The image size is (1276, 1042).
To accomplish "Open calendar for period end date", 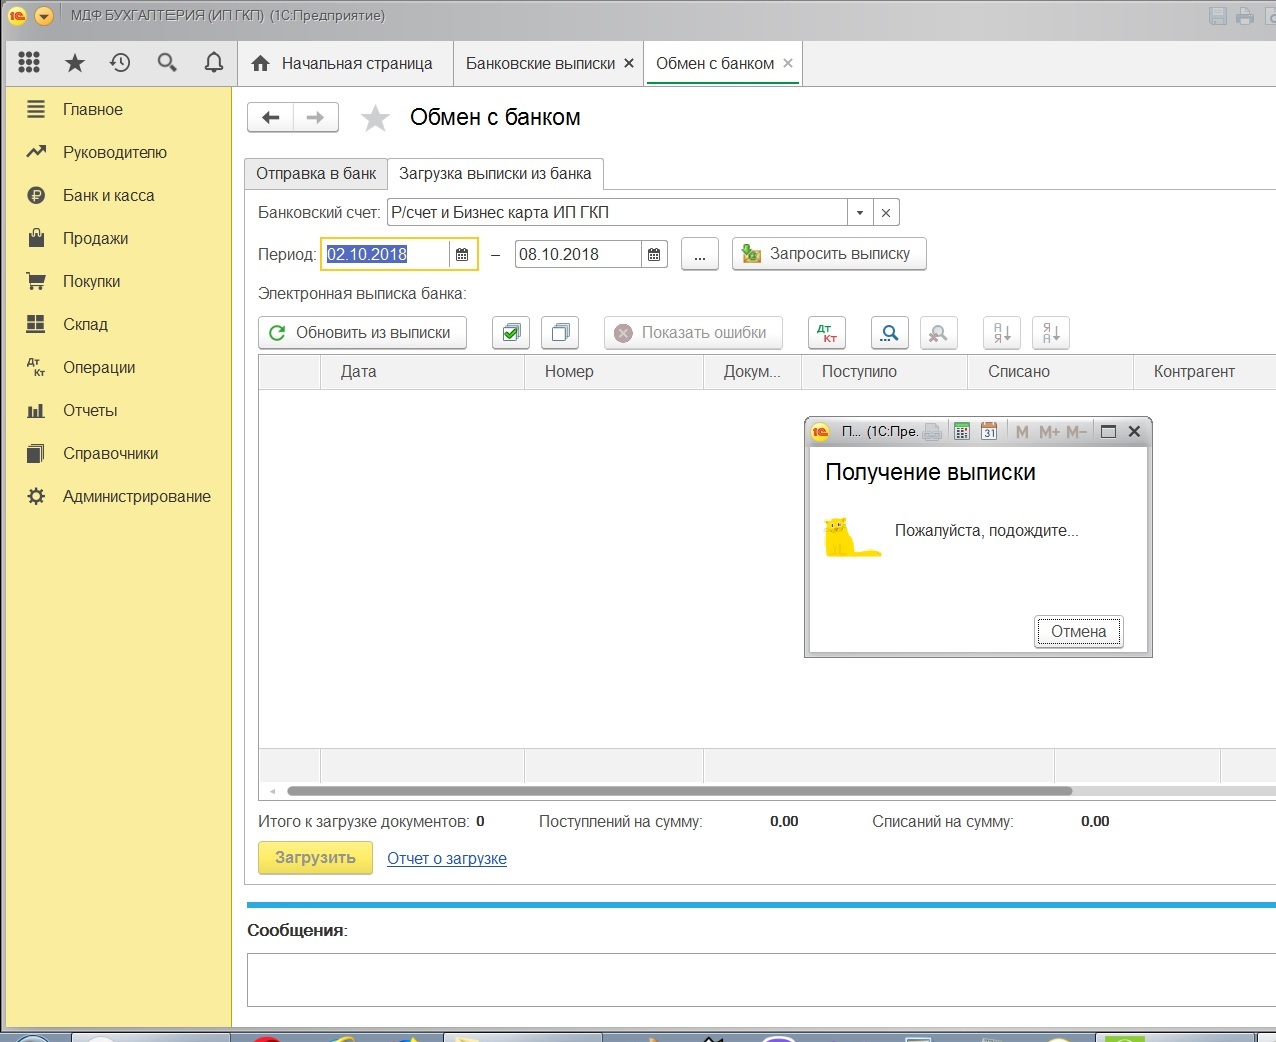I will (654, 255).
